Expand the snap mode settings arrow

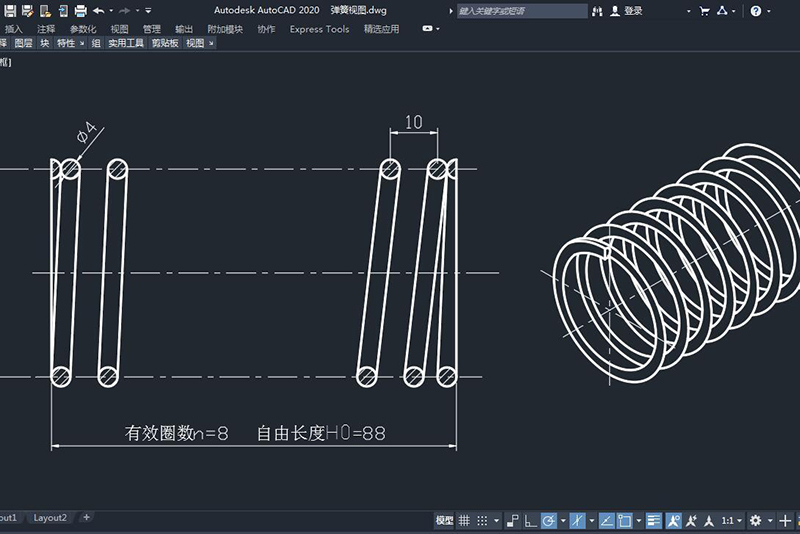pyautogui.click(x=496, y=521)
